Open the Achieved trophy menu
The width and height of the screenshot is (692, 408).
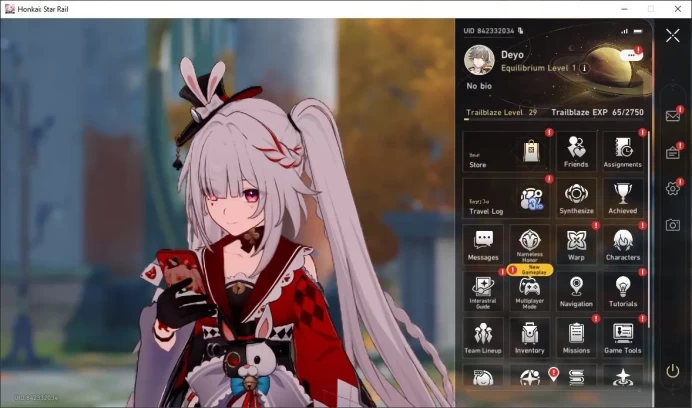[x=622, y=198]
